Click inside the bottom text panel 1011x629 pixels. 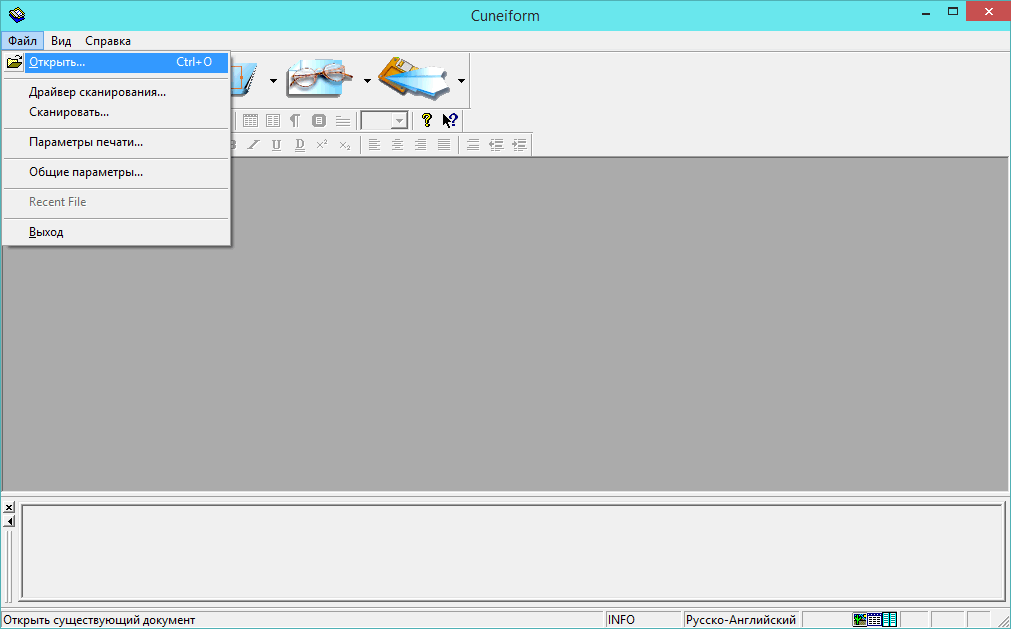(513, 552)
